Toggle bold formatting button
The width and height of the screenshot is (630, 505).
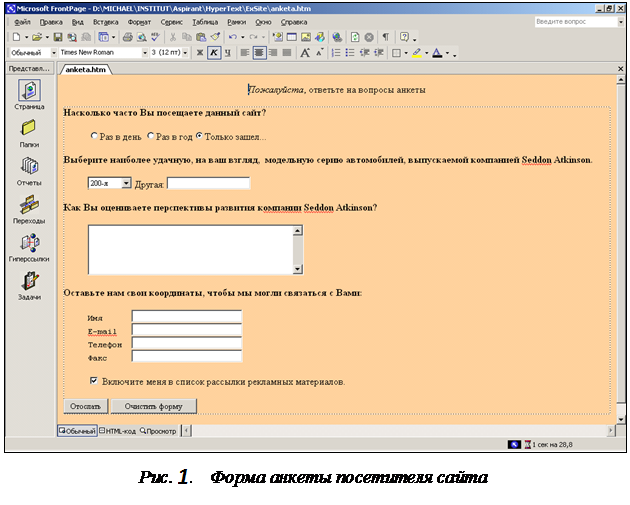200,53
